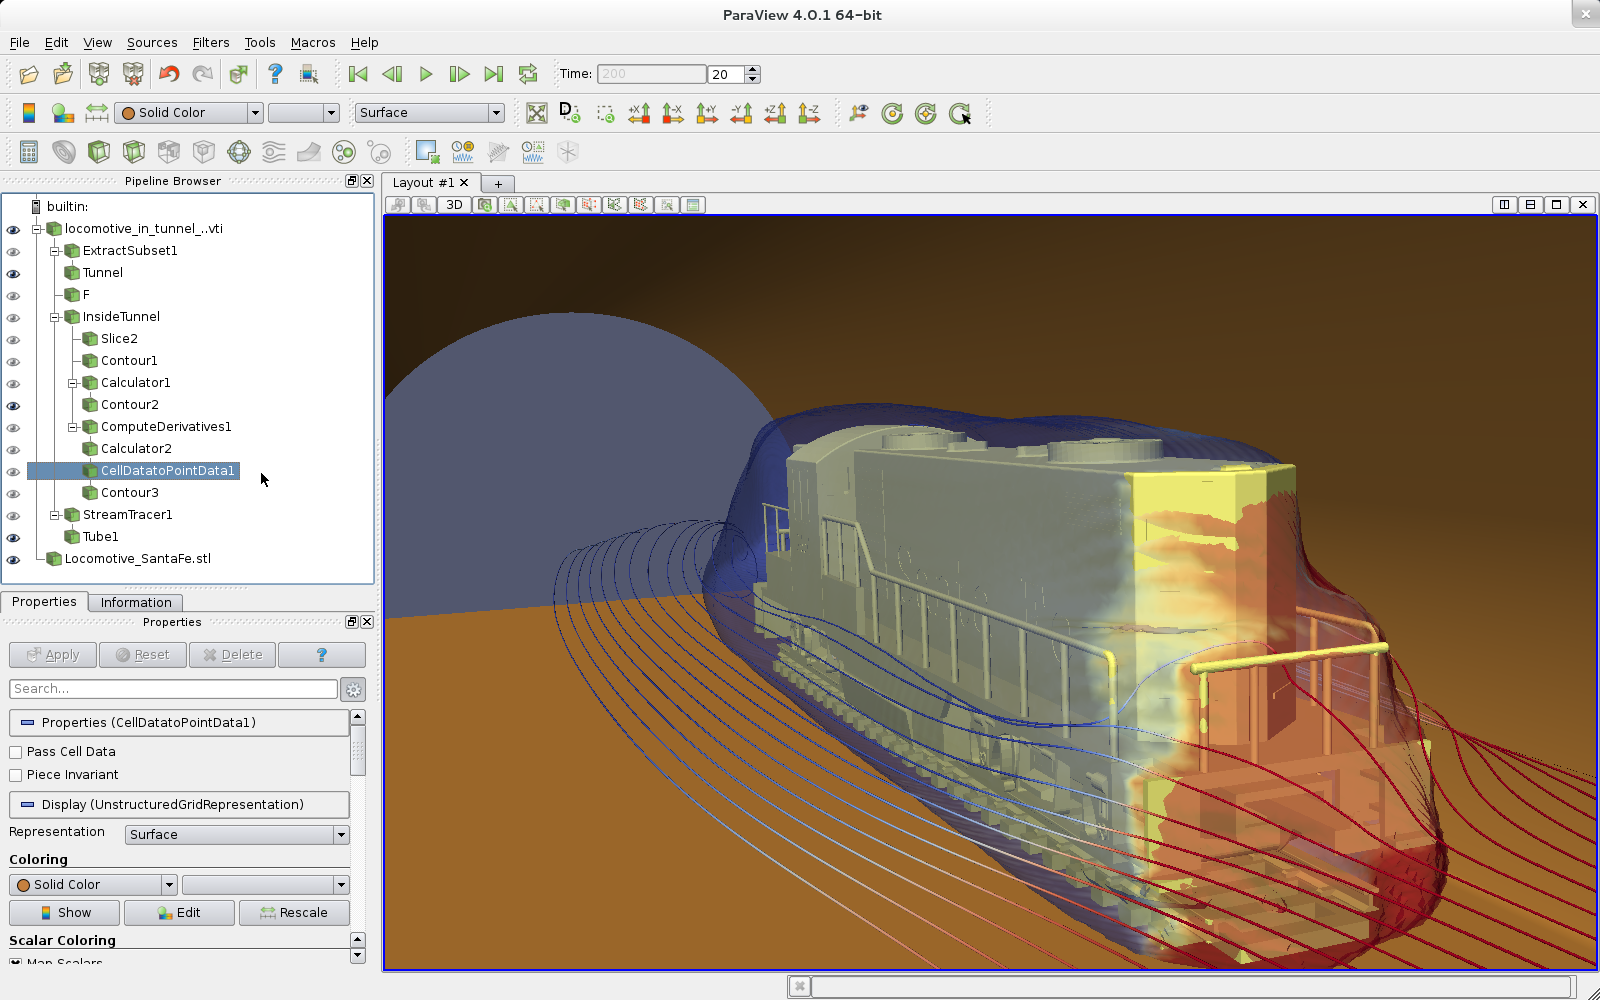Switch to the Information tab
The width and height of the screenshot is (1600, 1000).
[x=136, y=602]
